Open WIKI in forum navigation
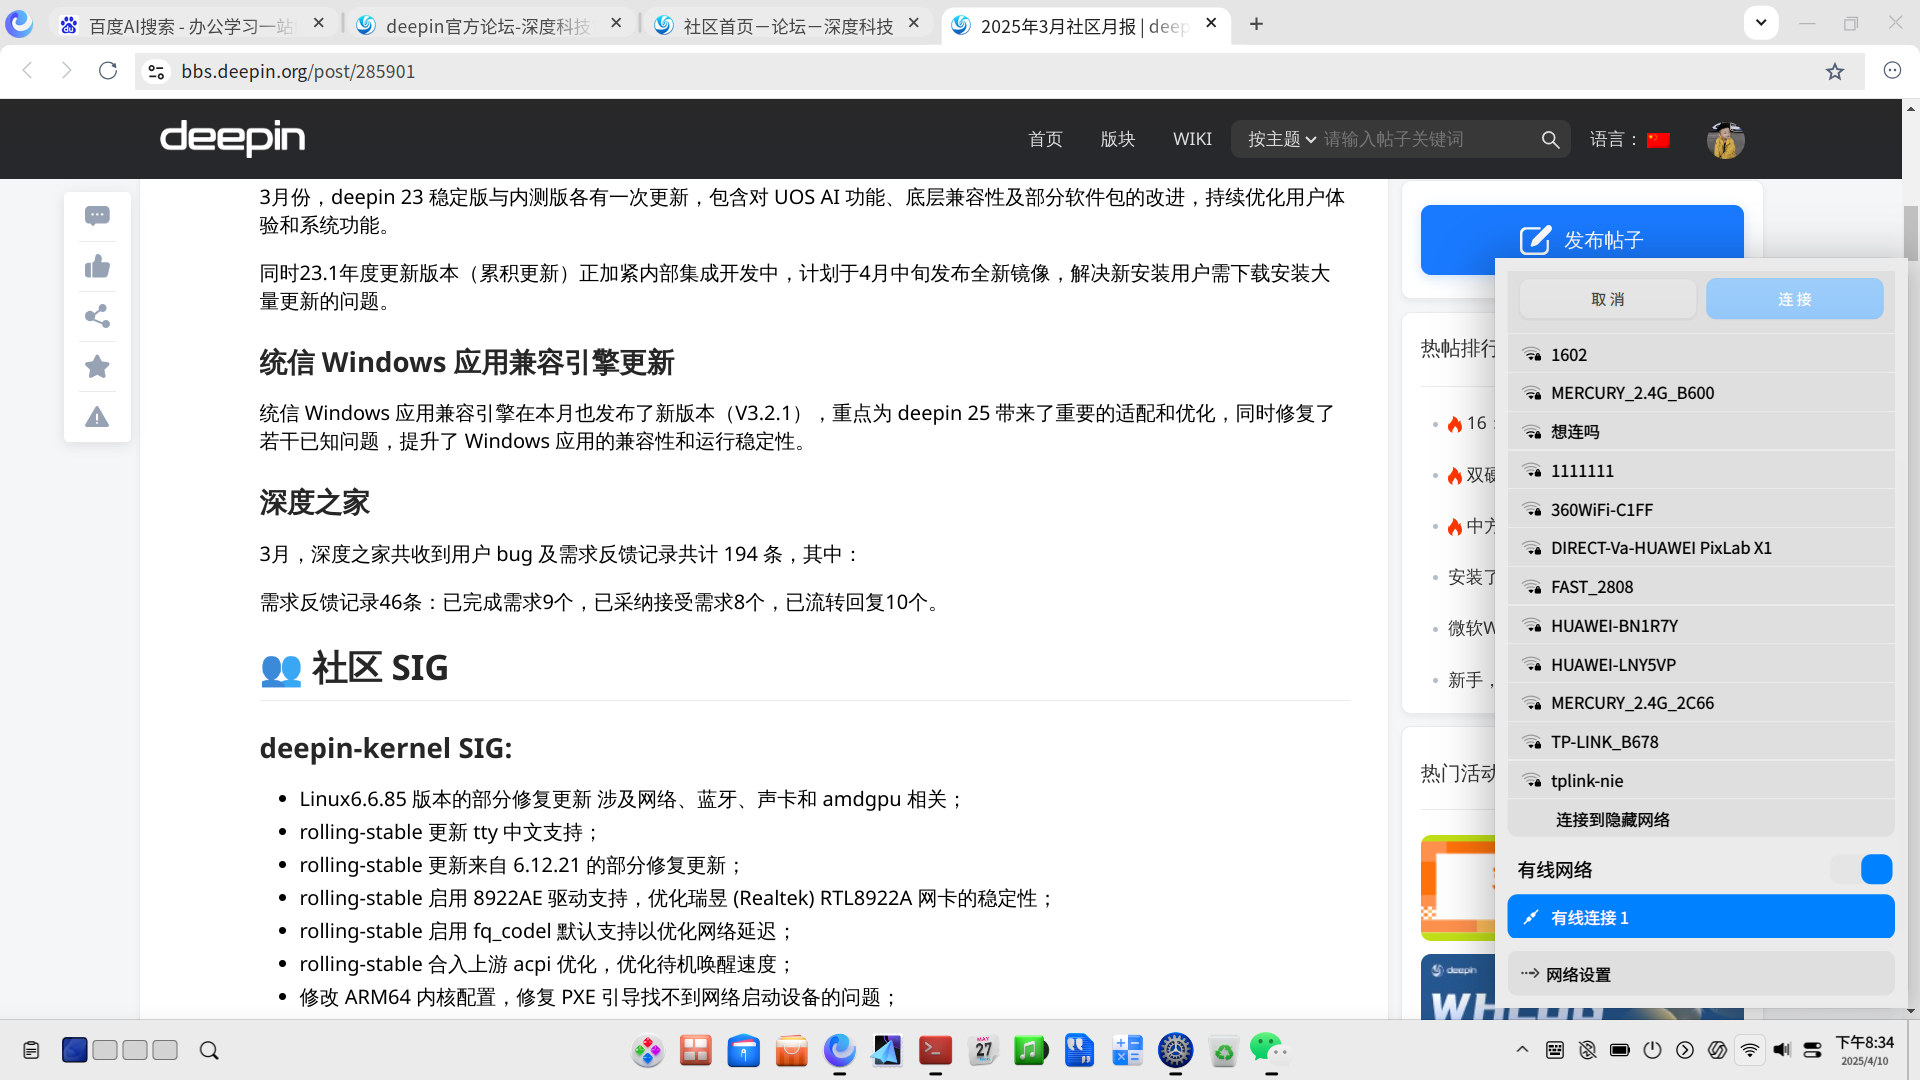The image size is (1920, 1080). point(1192,139)
